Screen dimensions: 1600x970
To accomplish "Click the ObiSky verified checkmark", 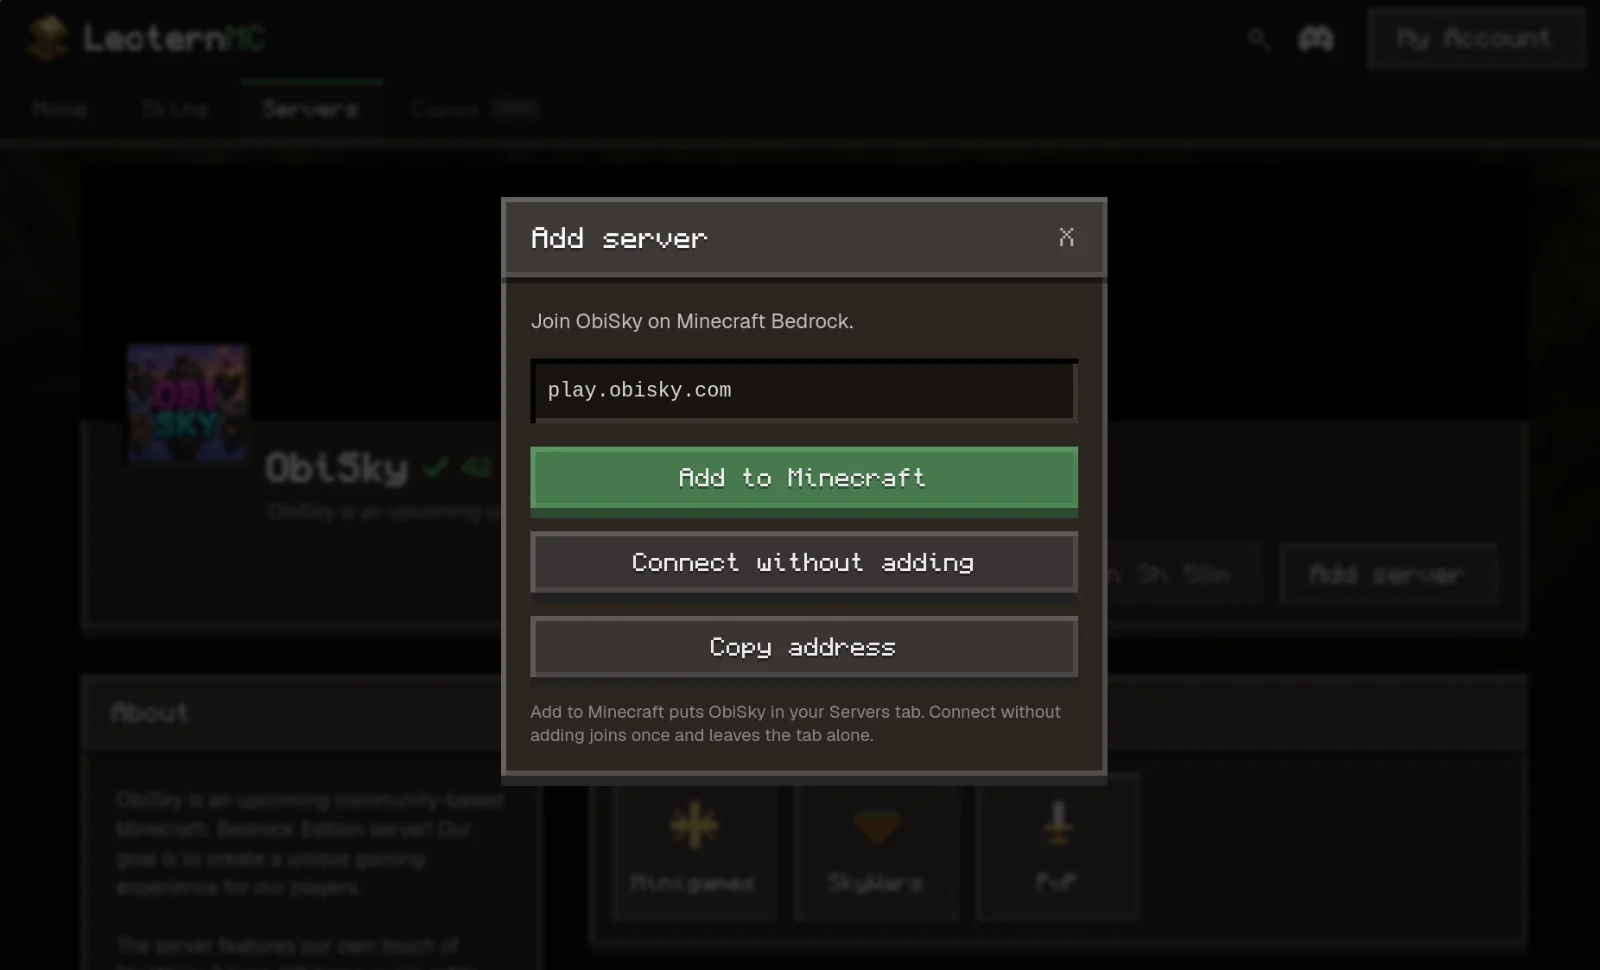I will (436, 467).
